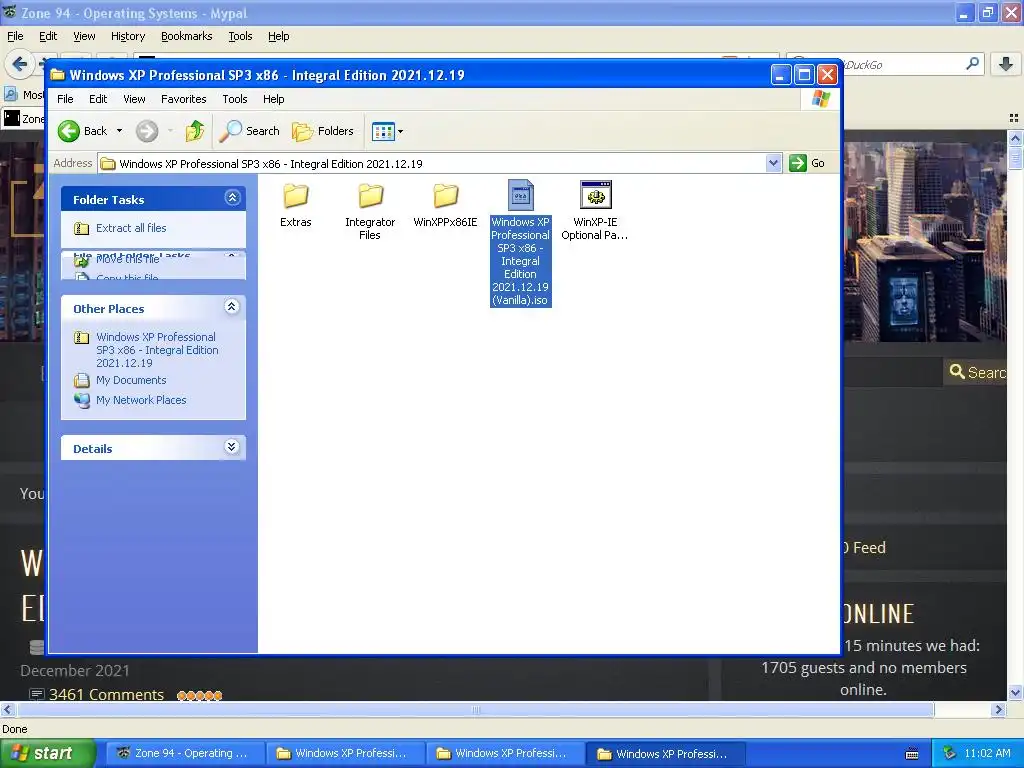Click the Start button
This screenshot has width=1024, height=768.
48,753
